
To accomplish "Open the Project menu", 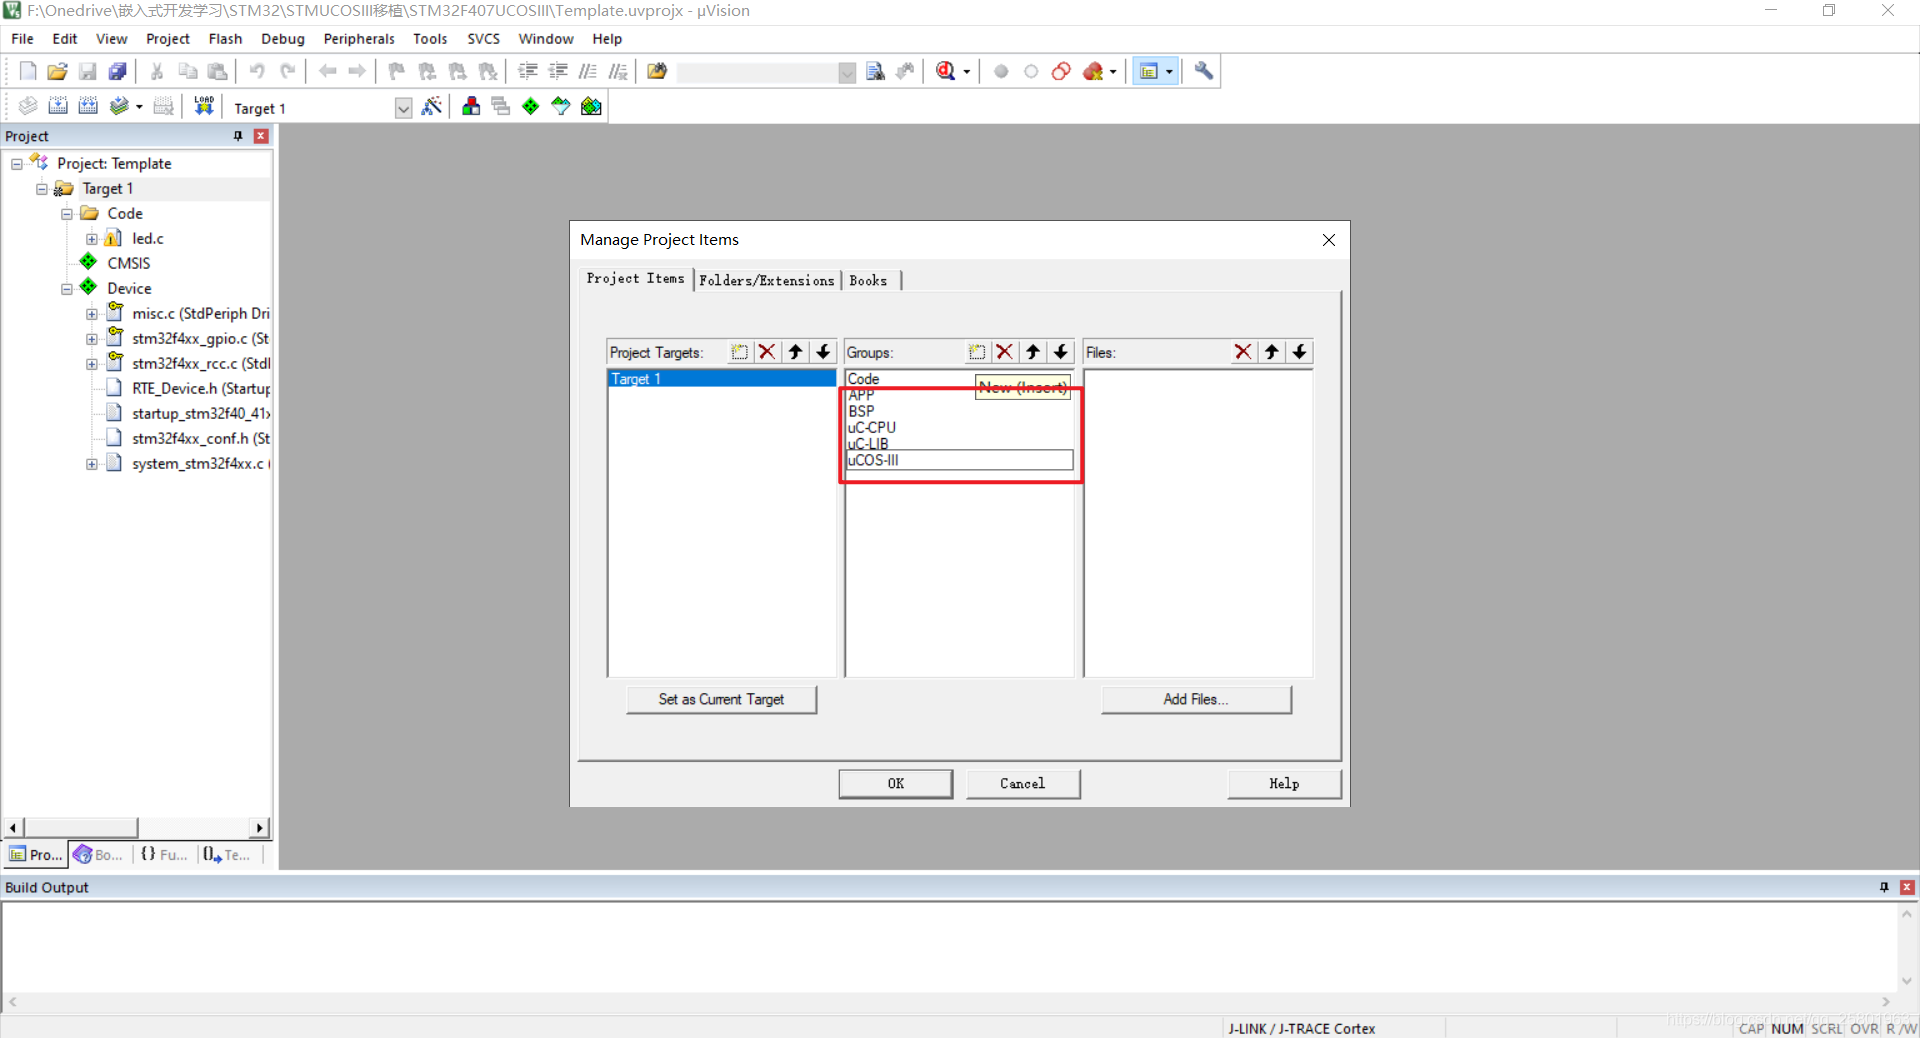I will click(167, 39).
